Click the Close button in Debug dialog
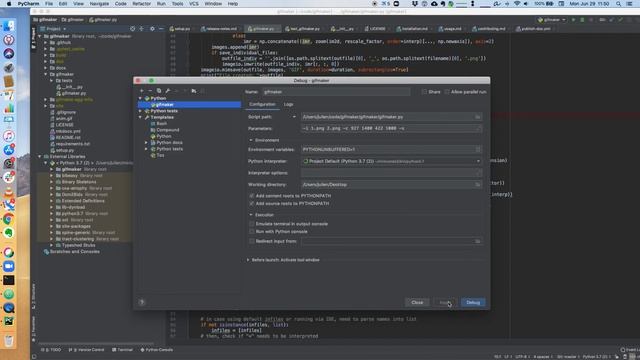The height and width of the screenshot is (360, 640). point(417,302)
